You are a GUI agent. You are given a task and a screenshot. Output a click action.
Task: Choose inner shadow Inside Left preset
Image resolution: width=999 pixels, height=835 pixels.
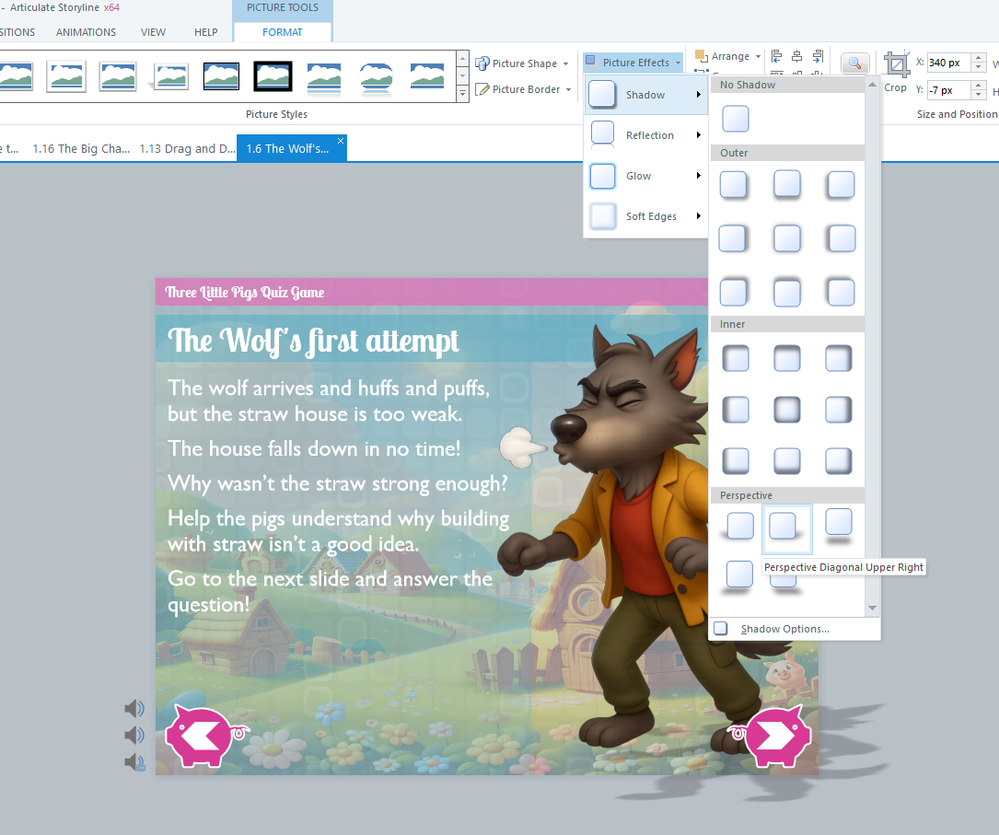pos(736,410)
